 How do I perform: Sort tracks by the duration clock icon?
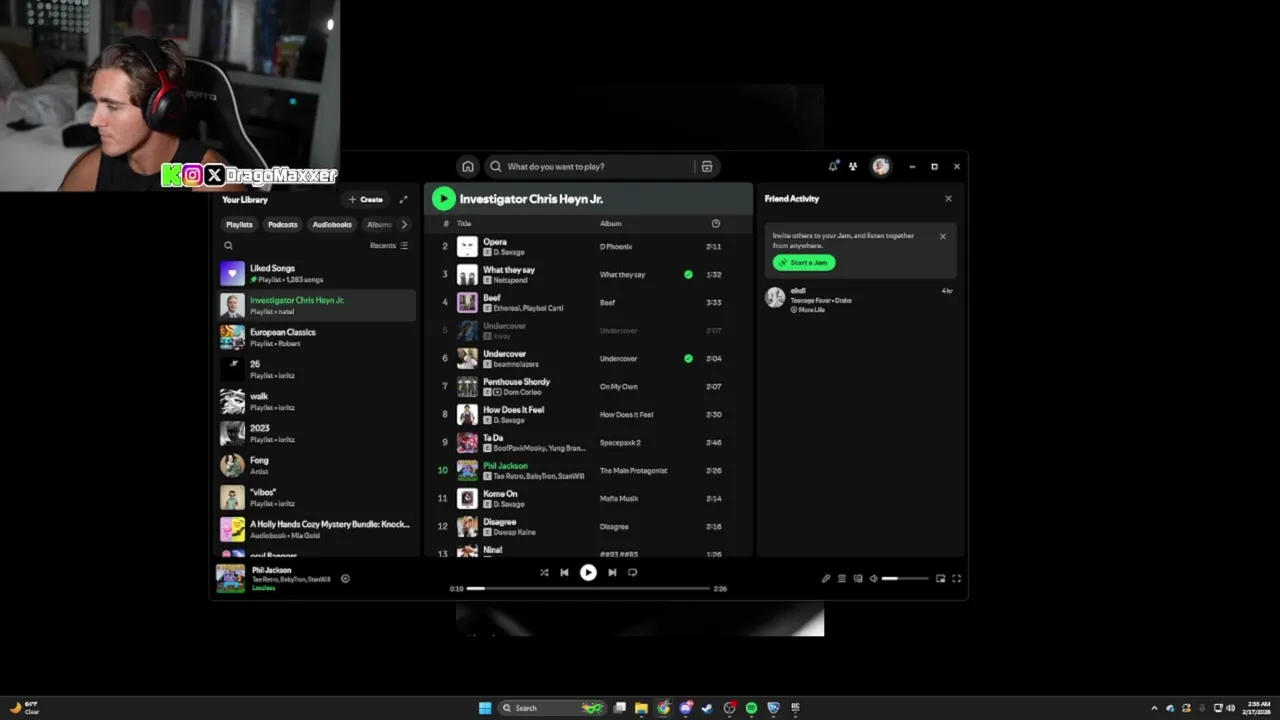click(715, 223)
